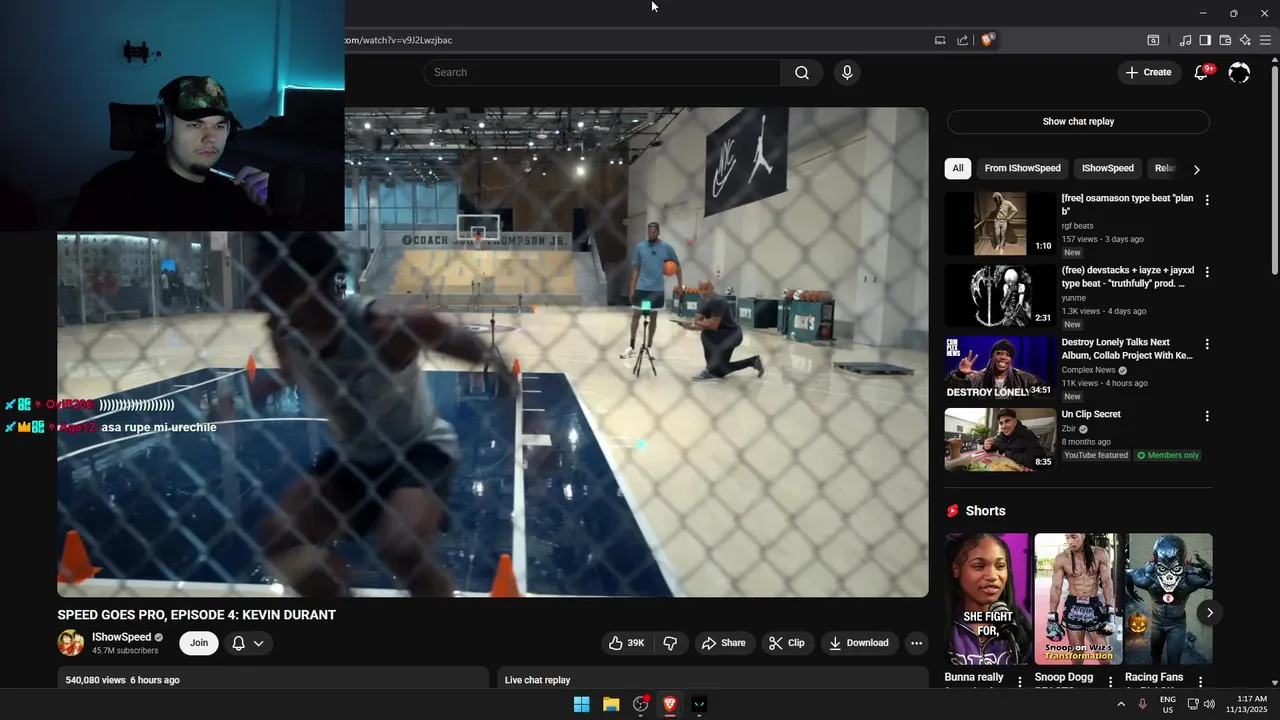The width and height of the screenshot is (1280, 720).
Task: Open the YouTube account avatar menu
Action: tap(1239, 72)
